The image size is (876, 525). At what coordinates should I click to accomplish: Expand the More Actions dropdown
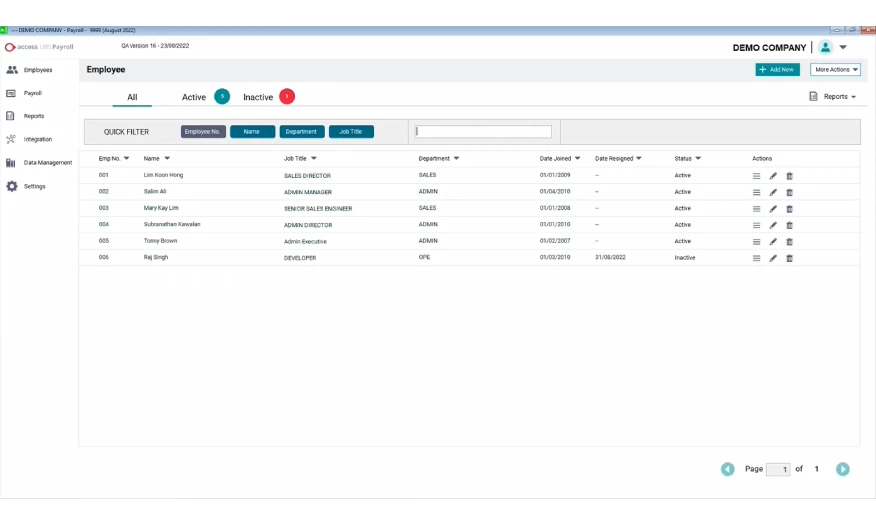pos(835,70)
